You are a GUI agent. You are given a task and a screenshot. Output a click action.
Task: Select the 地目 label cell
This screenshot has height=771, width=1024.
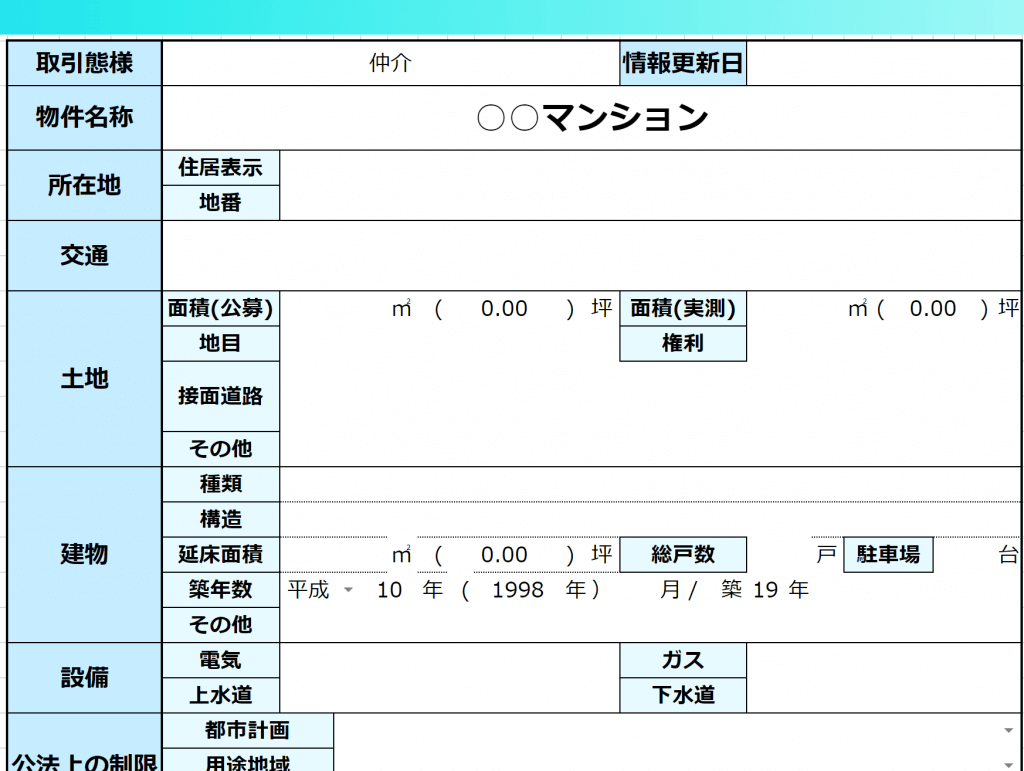tap(220, 343)
